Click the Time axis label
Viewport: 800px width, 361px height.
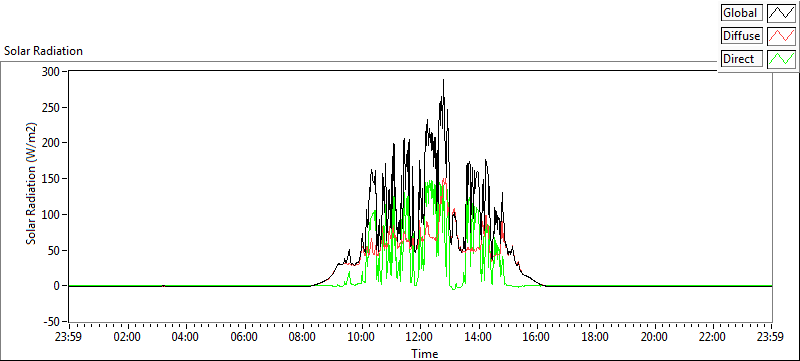pyautogui.click(x=424, y=353)
